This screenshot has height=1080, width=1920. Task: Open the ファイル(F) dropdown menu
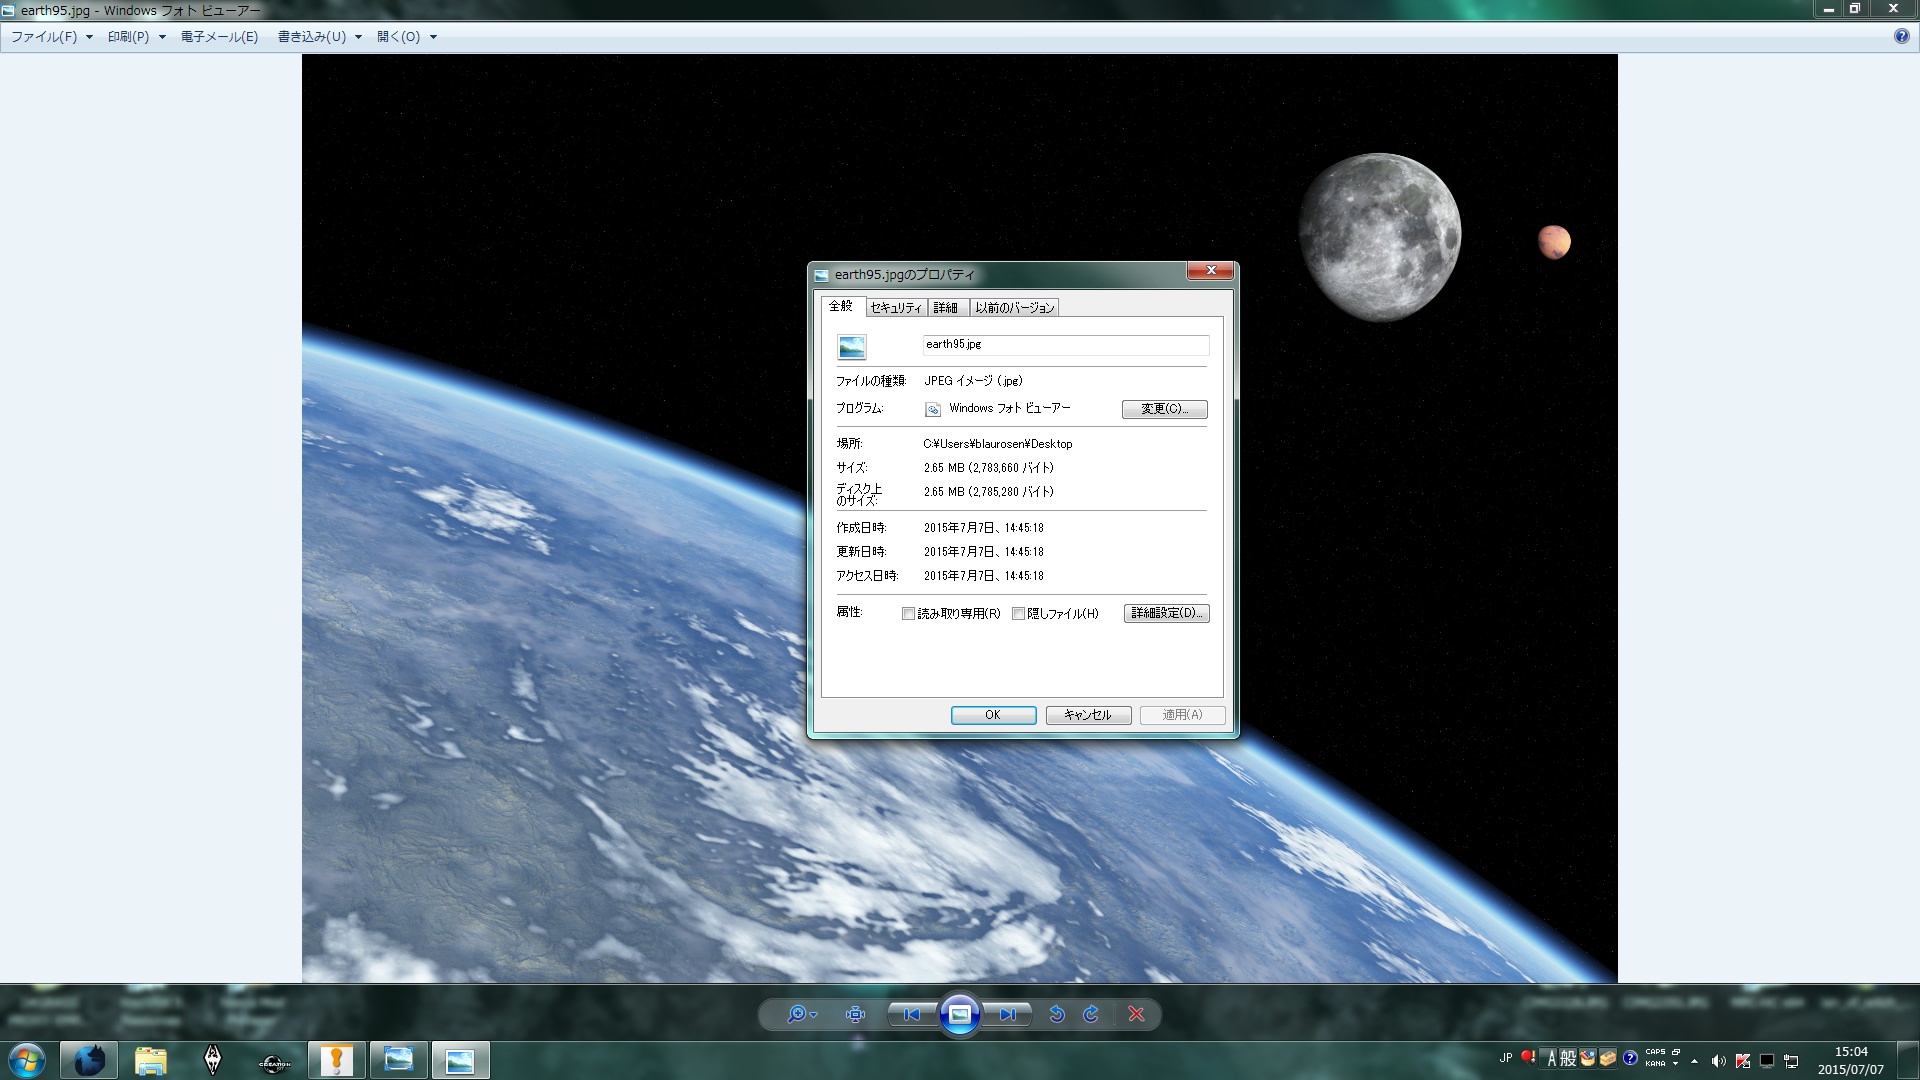[51, 37]
